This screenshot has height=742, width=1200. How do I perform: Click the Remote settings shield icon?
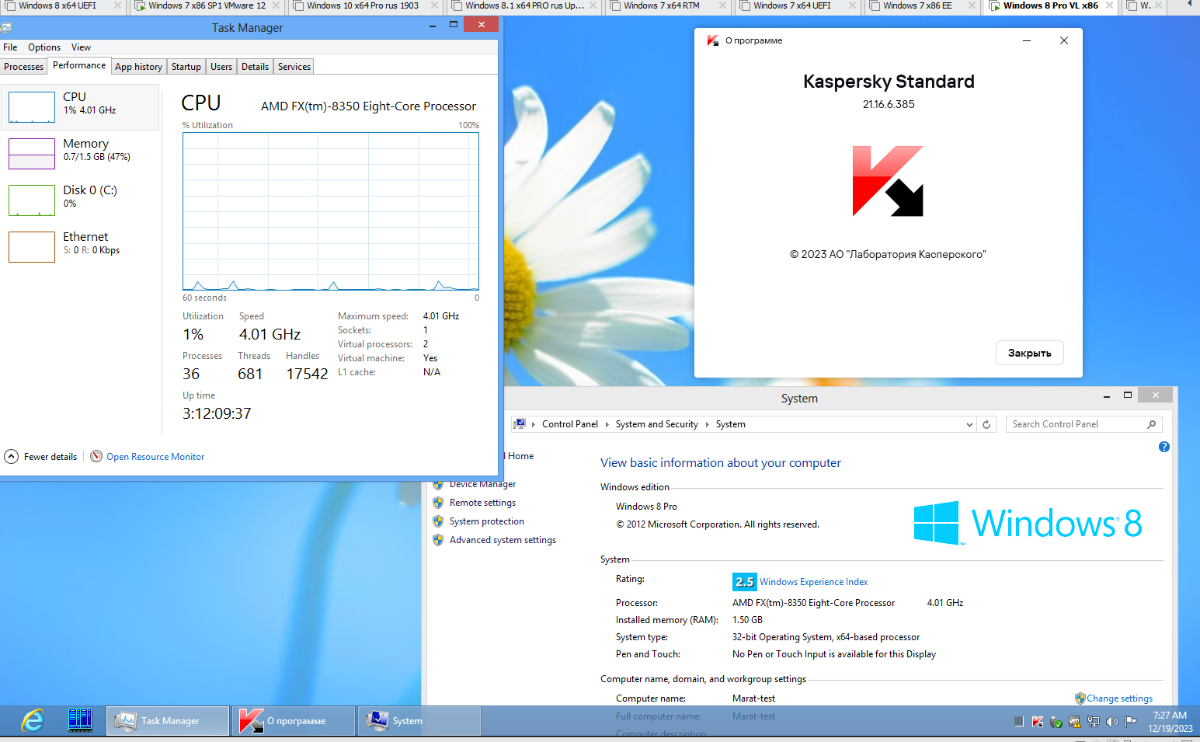click(438, 503)
